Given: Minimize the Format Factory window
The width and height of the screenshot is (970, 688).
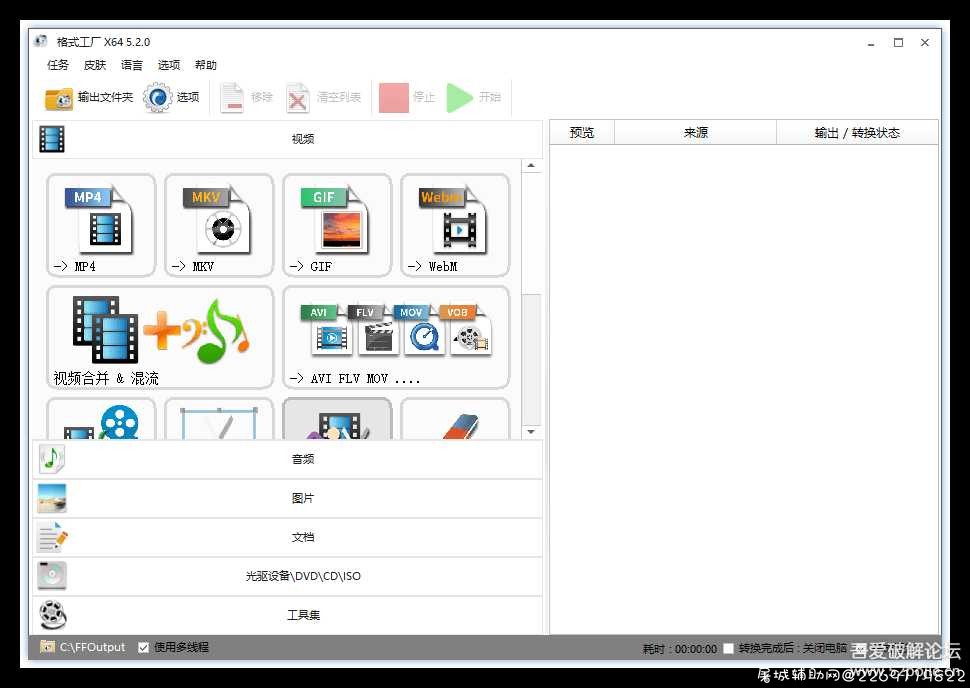Looking at the screenshot, I should 871,43.
